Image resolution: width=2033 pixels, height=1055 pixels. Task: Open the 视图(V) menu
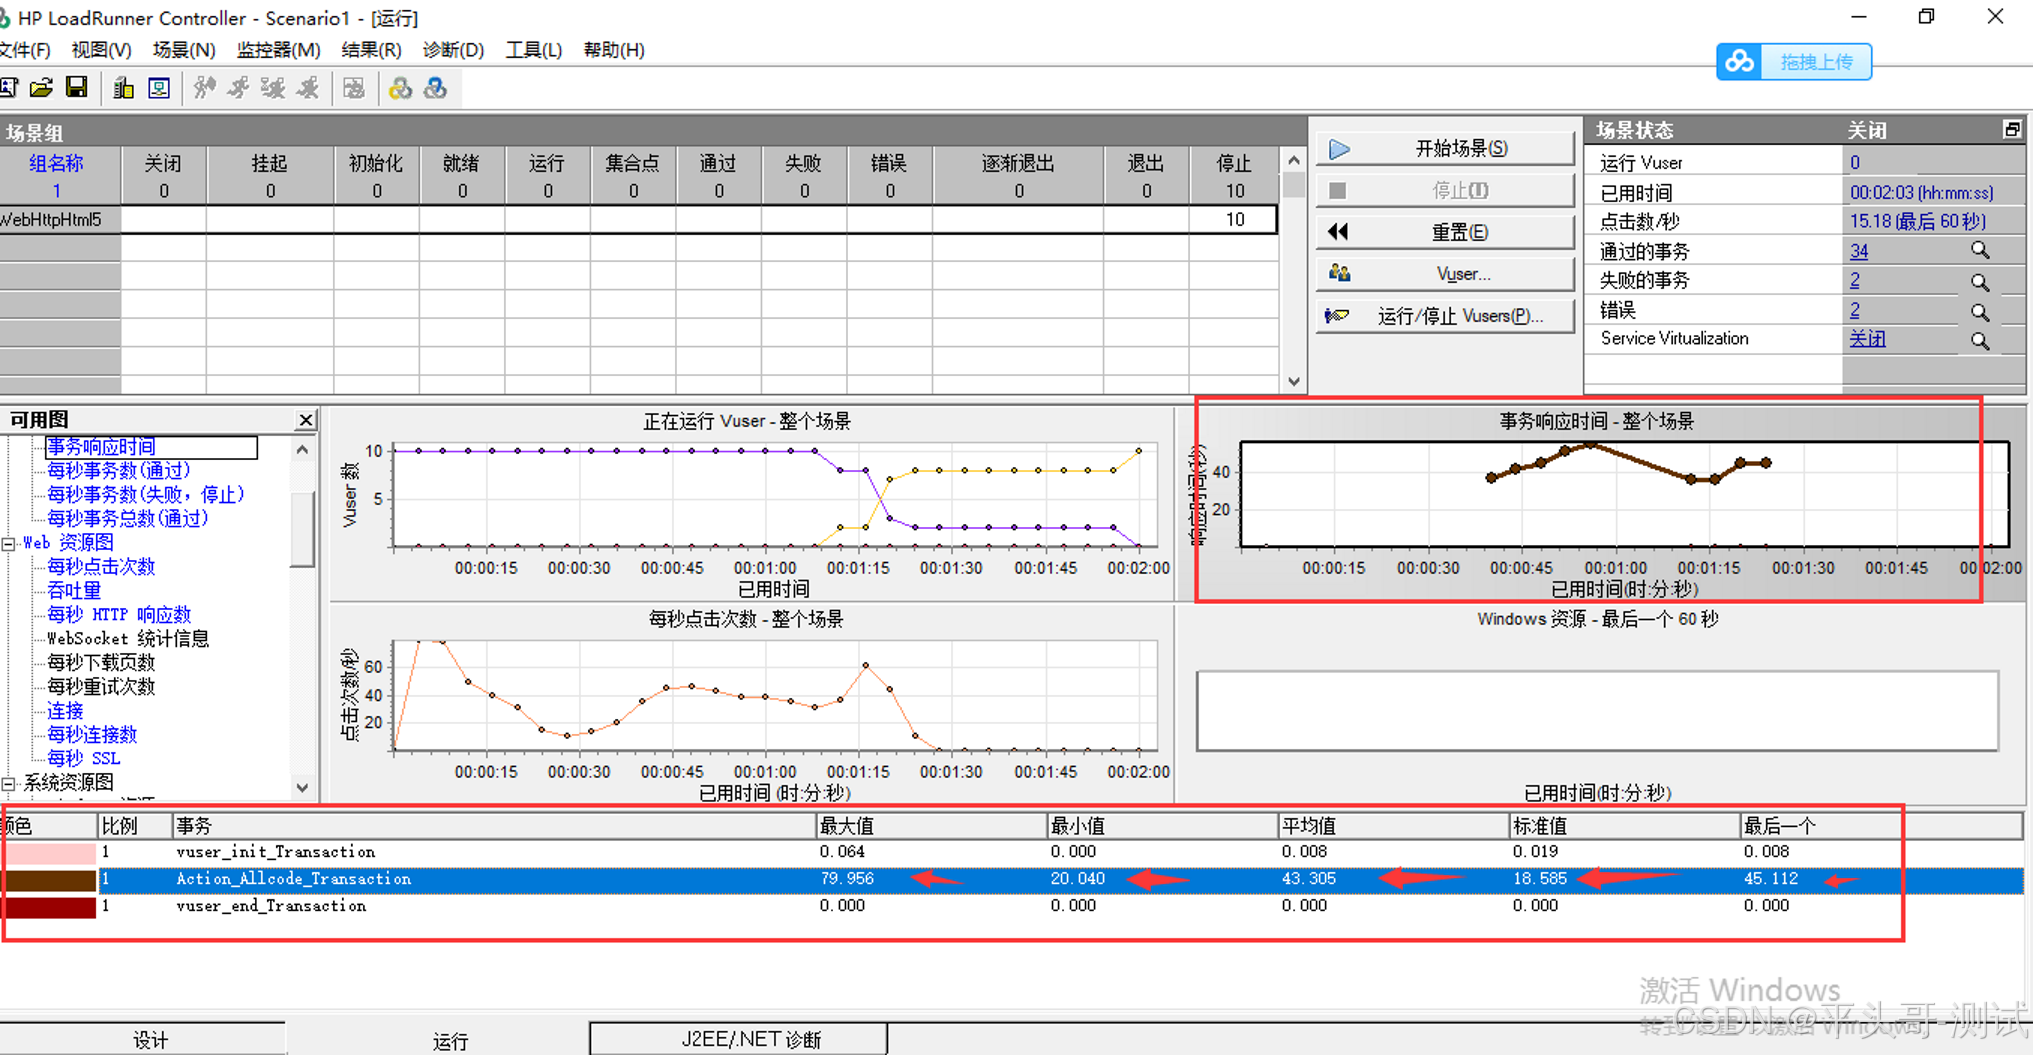click(x=101, y=50)
